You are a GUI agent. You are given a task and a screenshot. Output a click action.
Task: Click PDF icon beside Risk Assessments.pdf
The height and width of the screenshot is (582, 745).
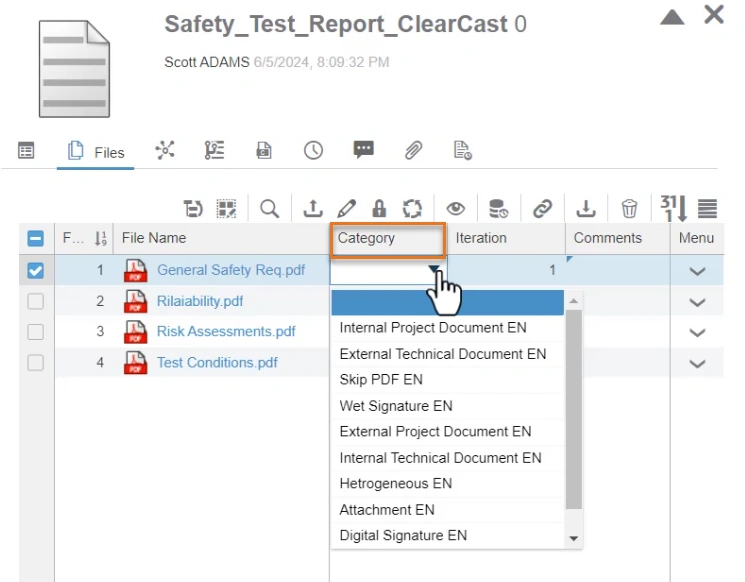tap(135, 332)
